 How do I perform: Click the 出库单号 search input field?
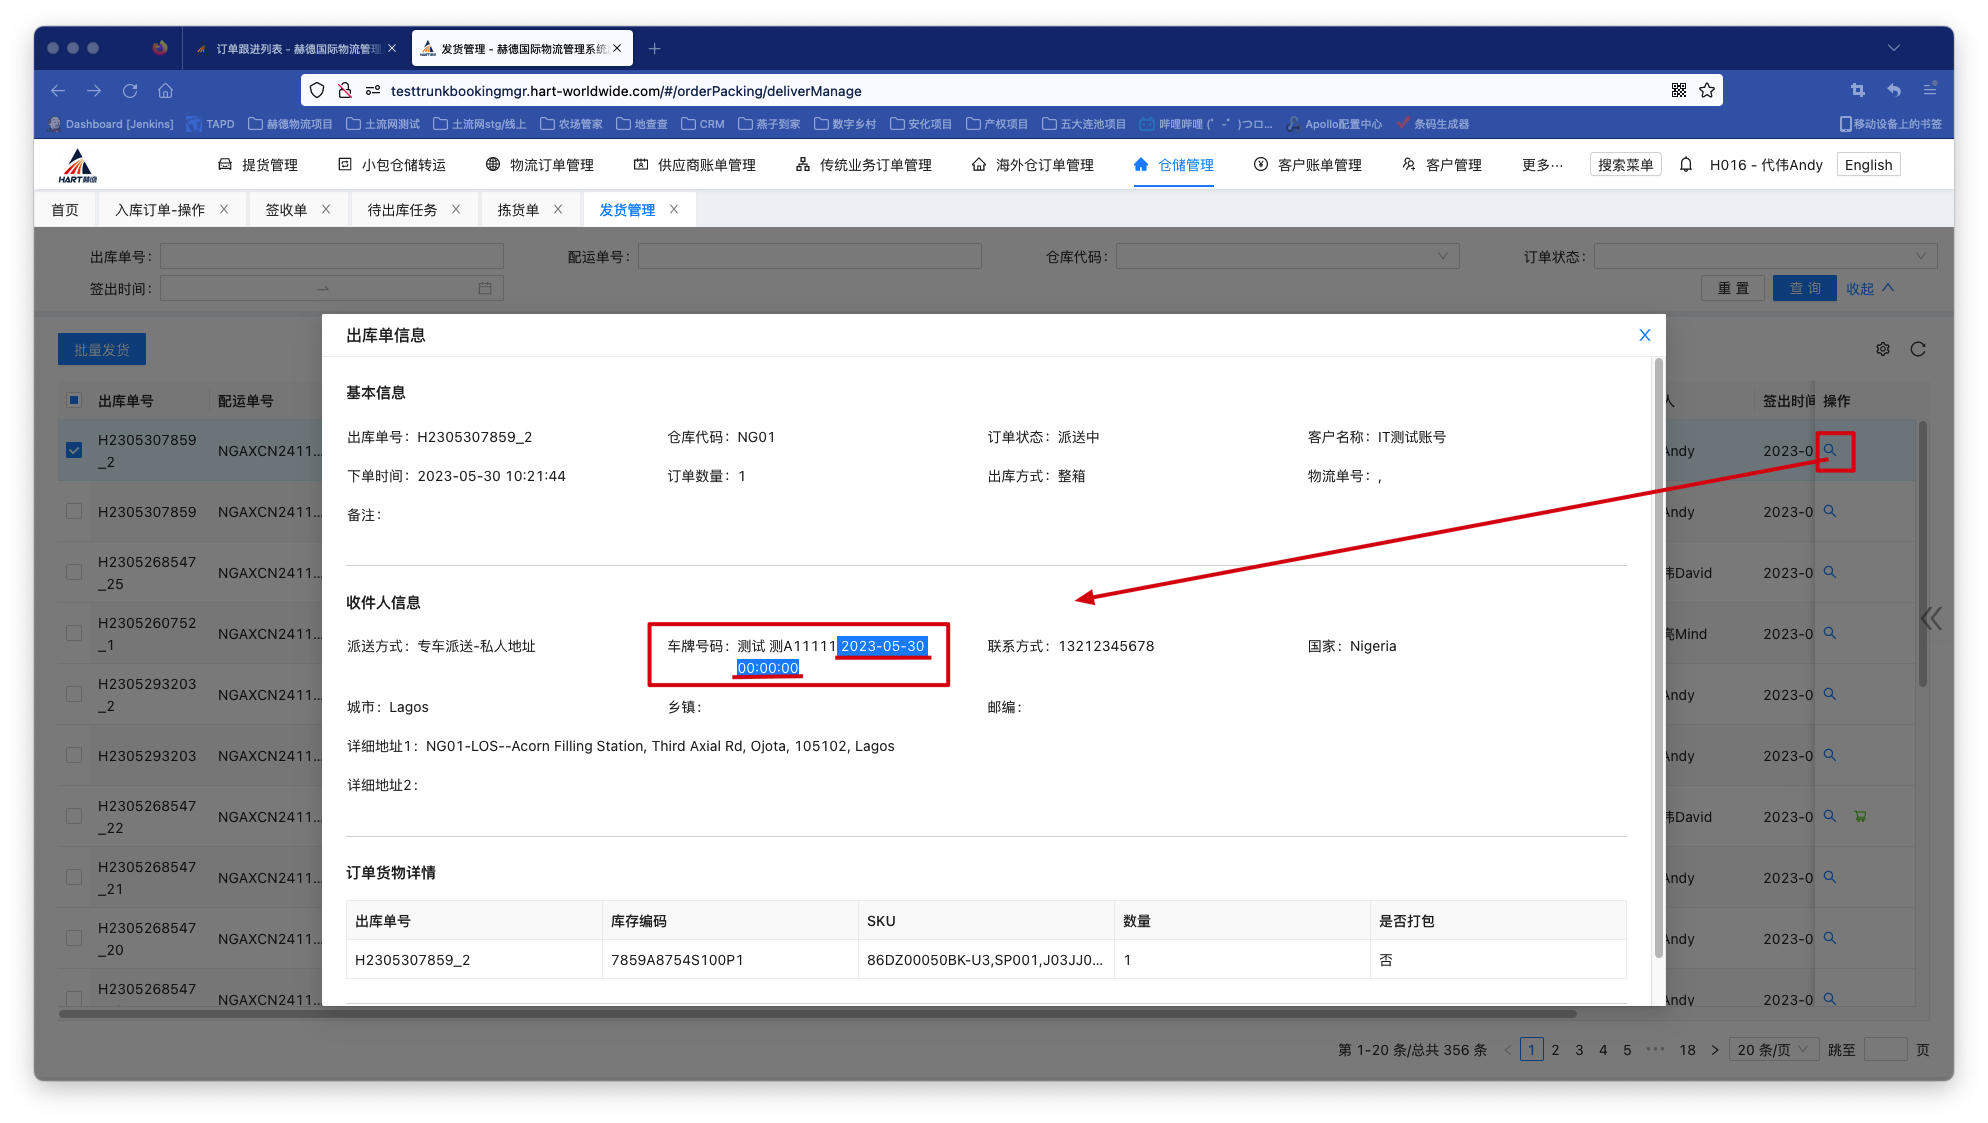332,256
